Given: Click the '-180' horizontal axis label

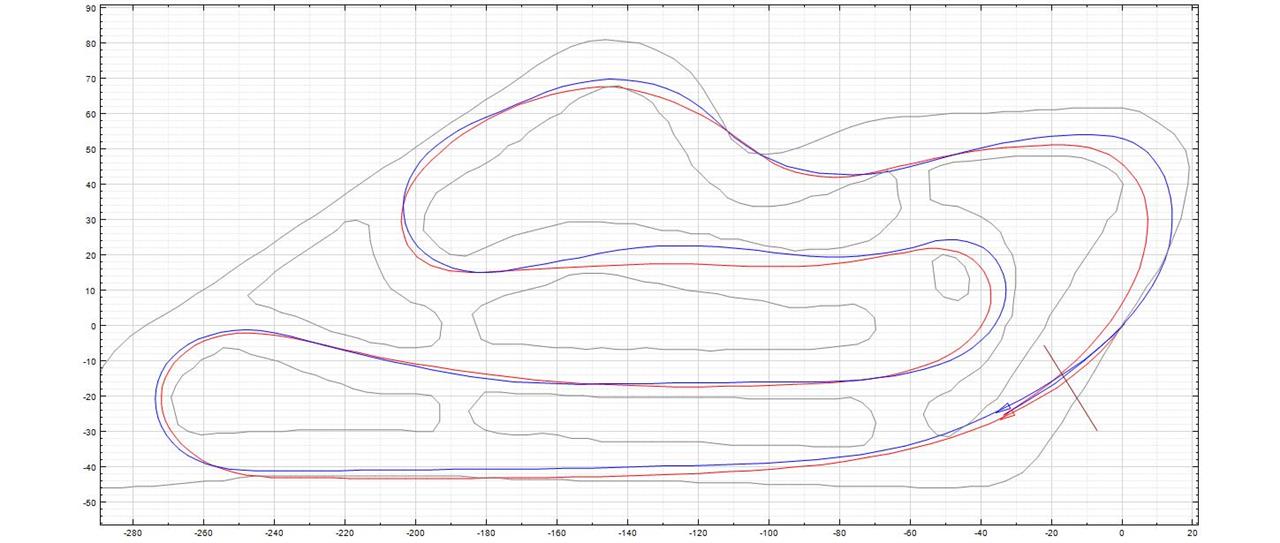Looking at the screenshot, I should pos(486,534).
